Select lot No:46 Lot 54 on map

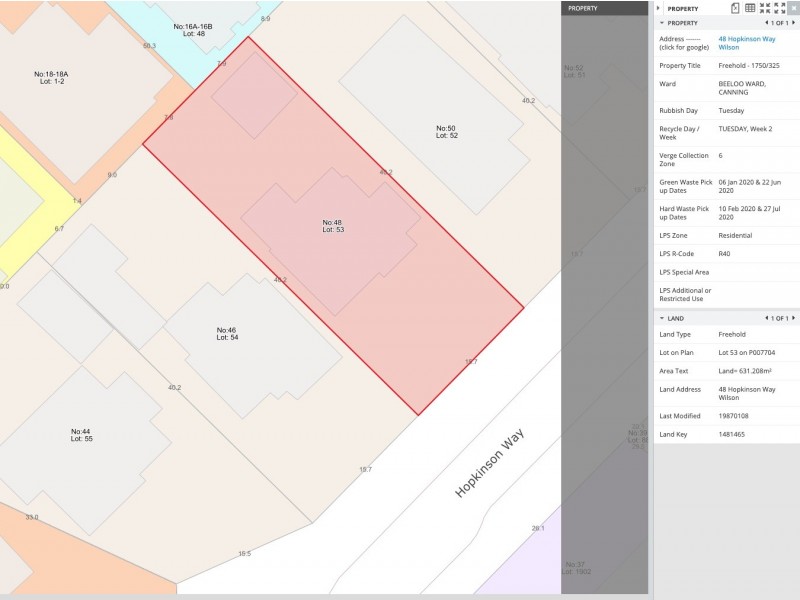click(x=227, y=333)
